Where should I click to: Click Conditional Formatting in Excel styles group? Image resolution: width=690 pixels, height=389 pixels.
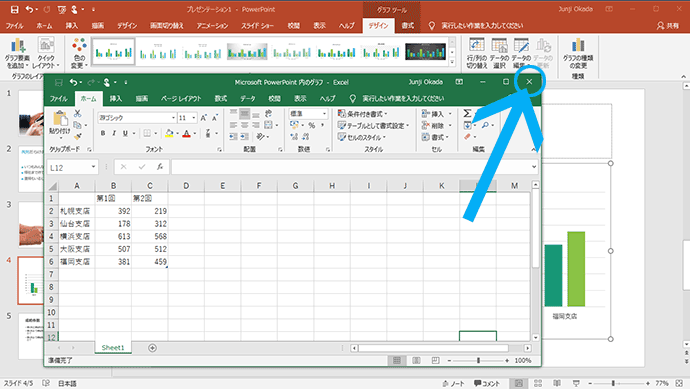tap(363, 114)
